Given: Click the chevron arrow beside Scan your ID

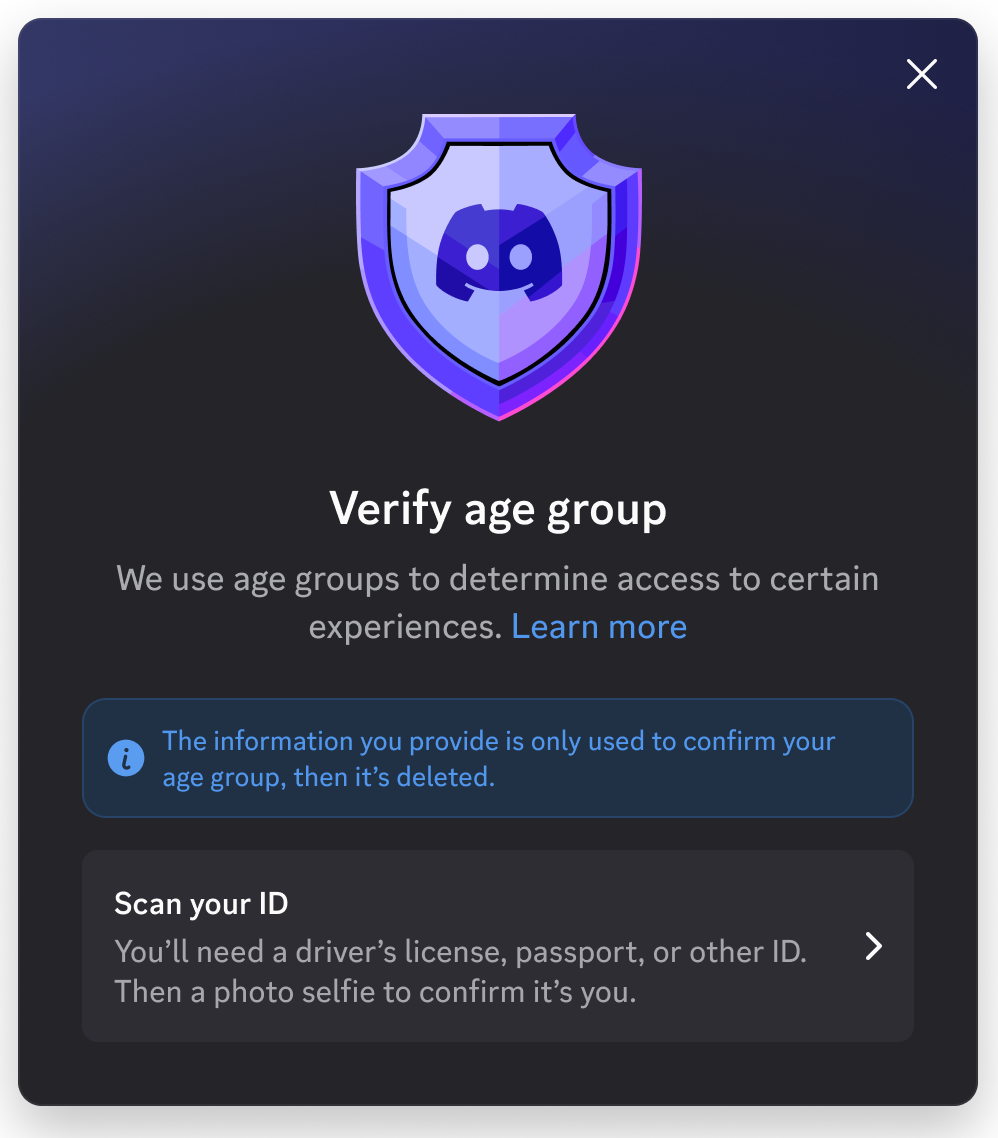Looking at the screenshot, I should point(874,946).
